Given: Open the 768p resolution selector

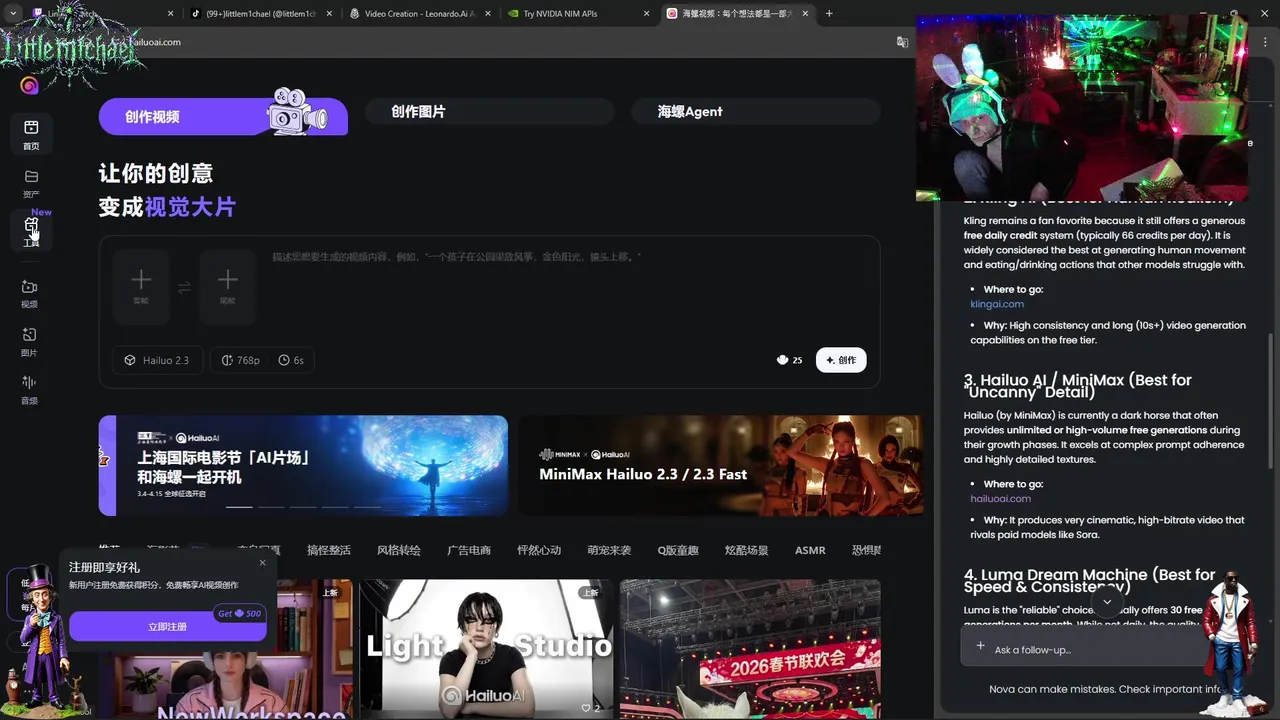Looking at the screenshot, I should [x=240, y=360].
